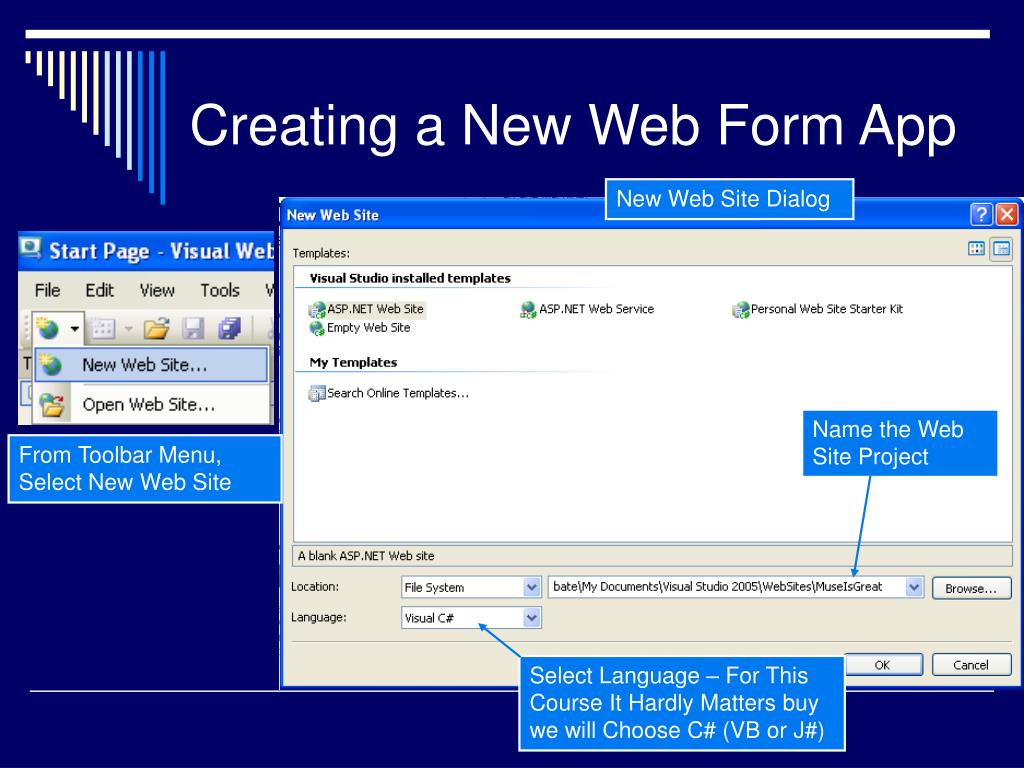Choose New Web Site... from the dropdown menu

pos(151,364)
